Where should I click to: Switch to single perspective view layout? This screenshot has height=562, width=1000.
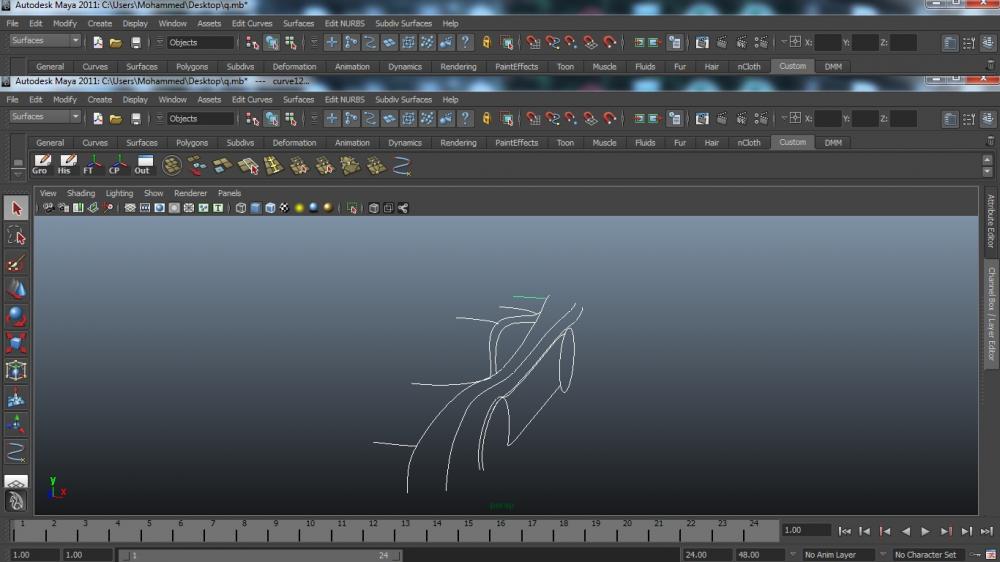tap(16, 482)
